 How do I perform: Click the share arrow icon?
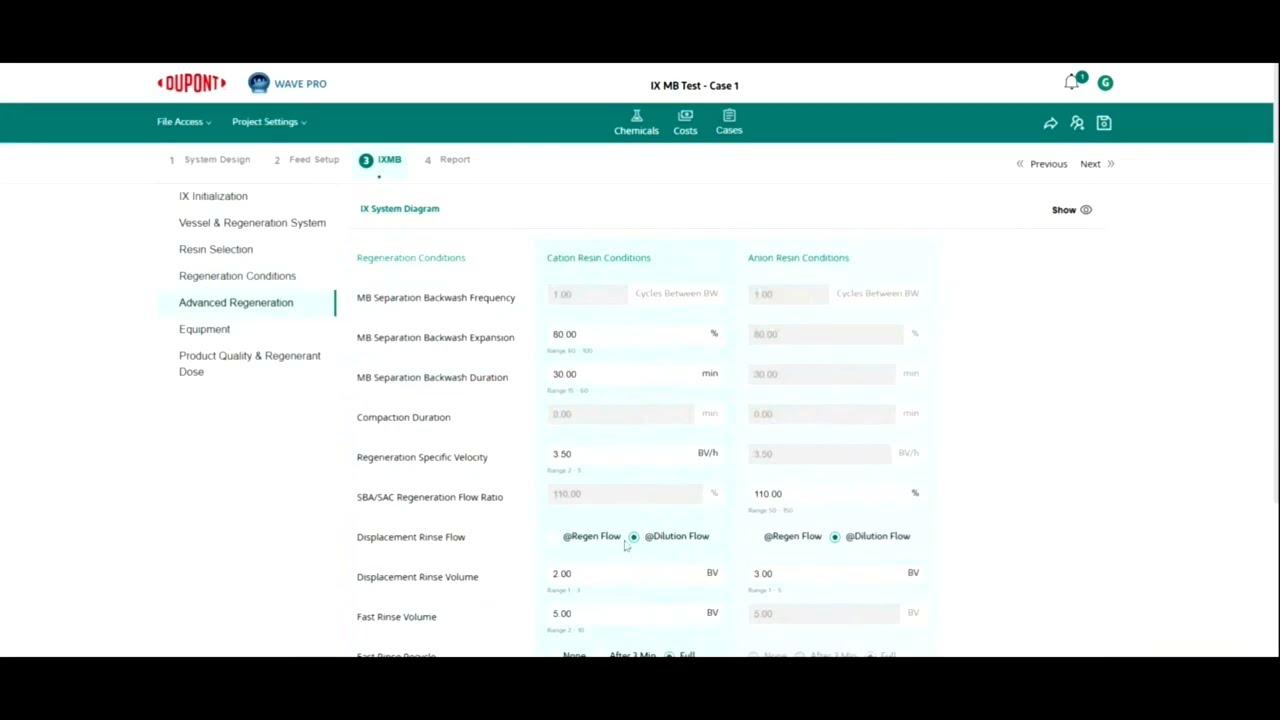(1050, 123)
